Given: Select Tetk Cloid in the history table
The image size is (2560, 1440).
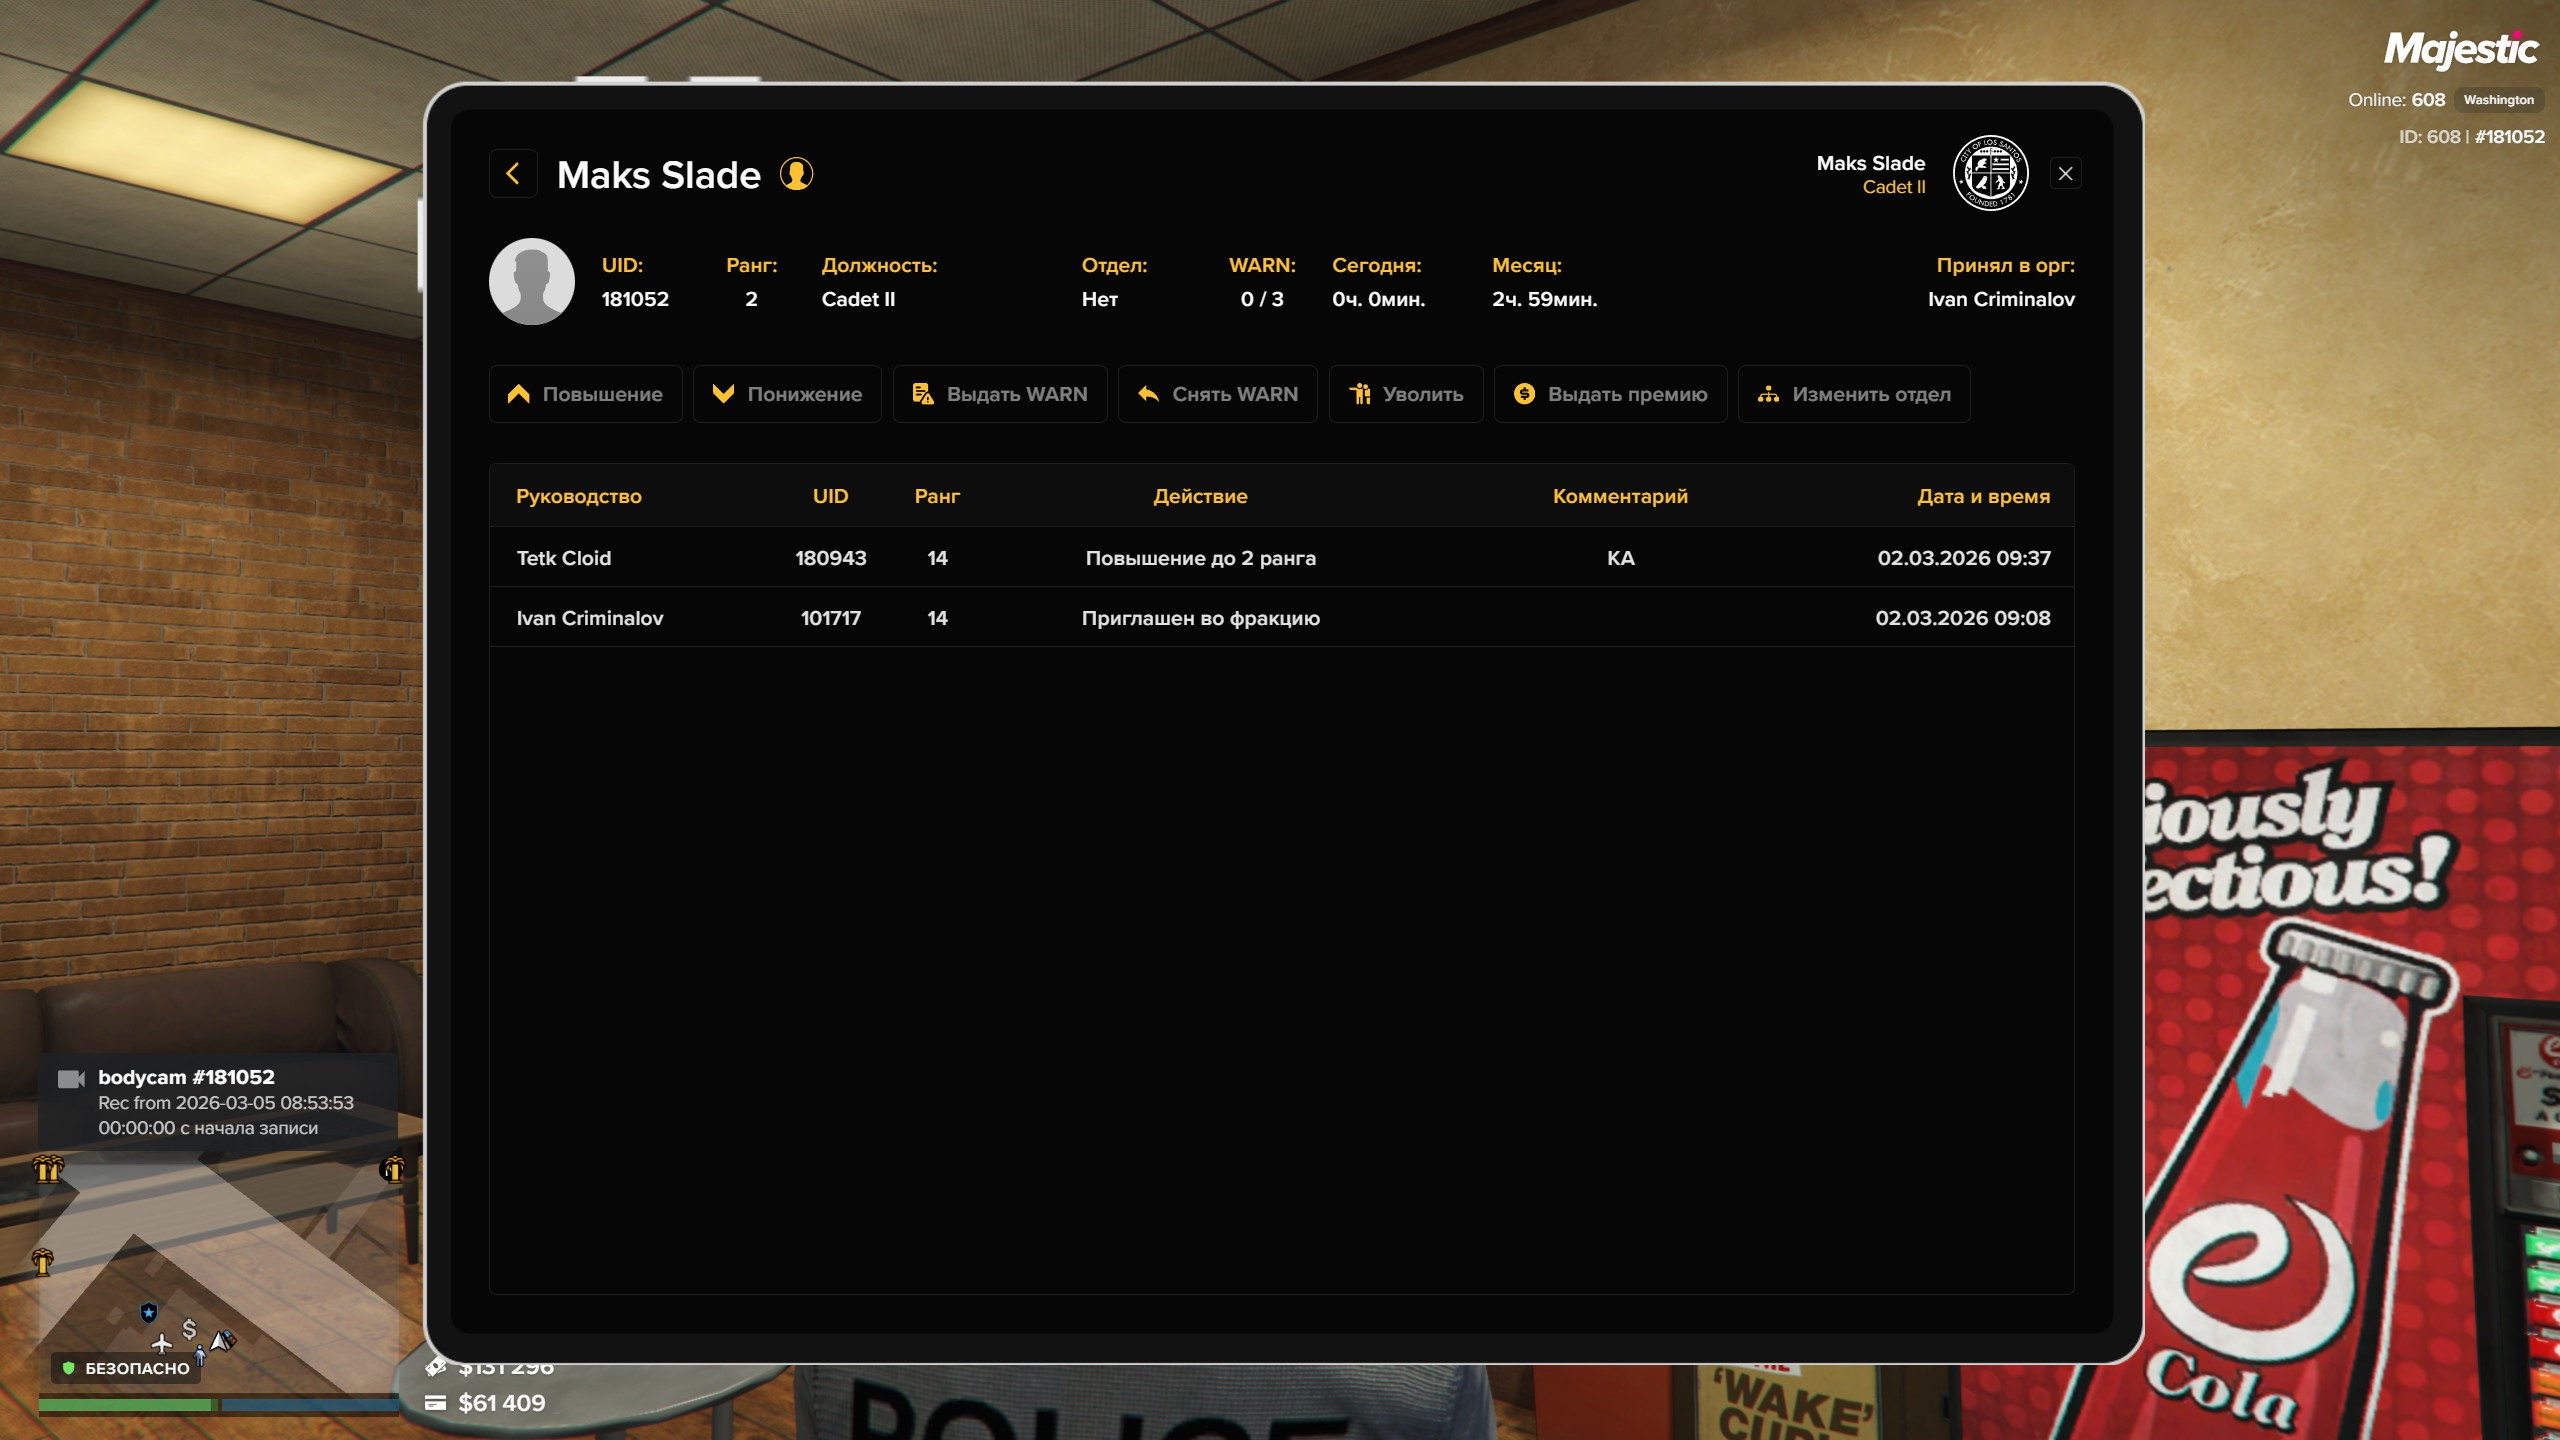Looking at the screenshot, I should 564,558.
